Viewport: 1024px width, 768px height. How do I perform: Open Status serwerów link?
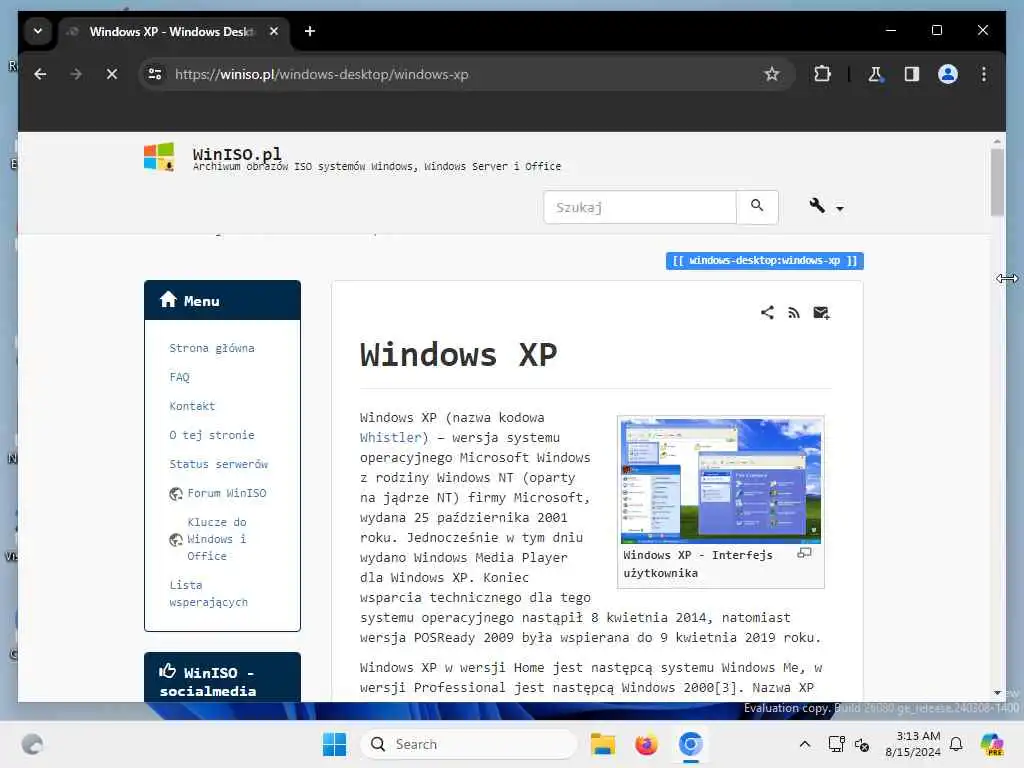click(218, 464)
